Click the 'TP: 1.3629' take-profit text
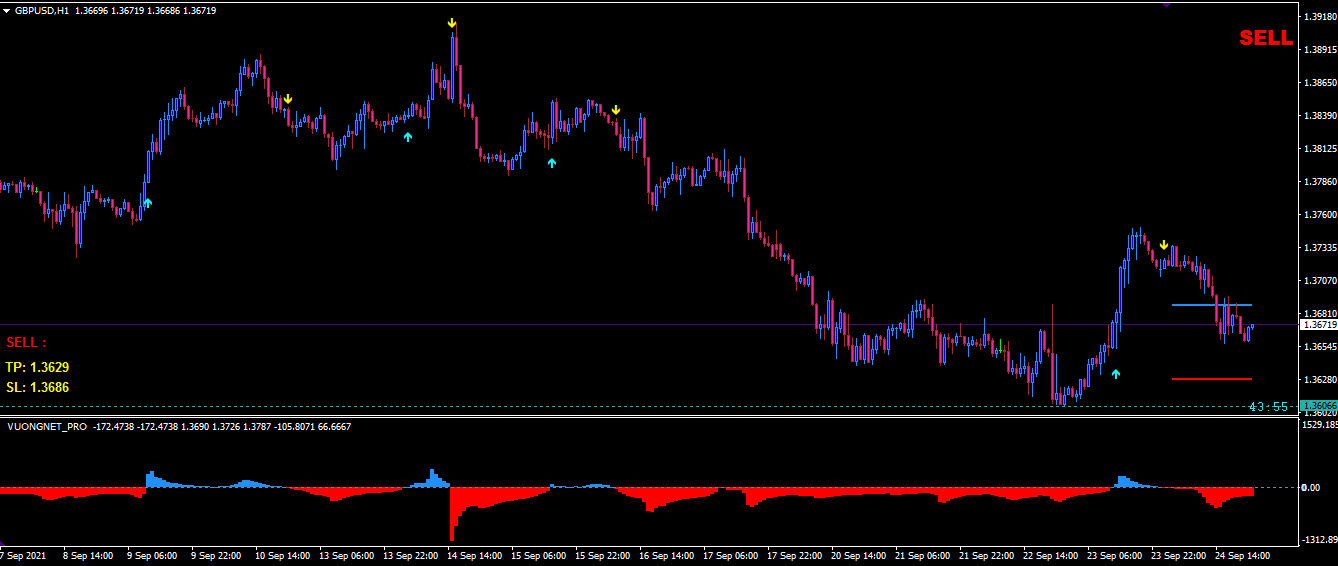The image size is (1338, 566). [x=37, y=367]
